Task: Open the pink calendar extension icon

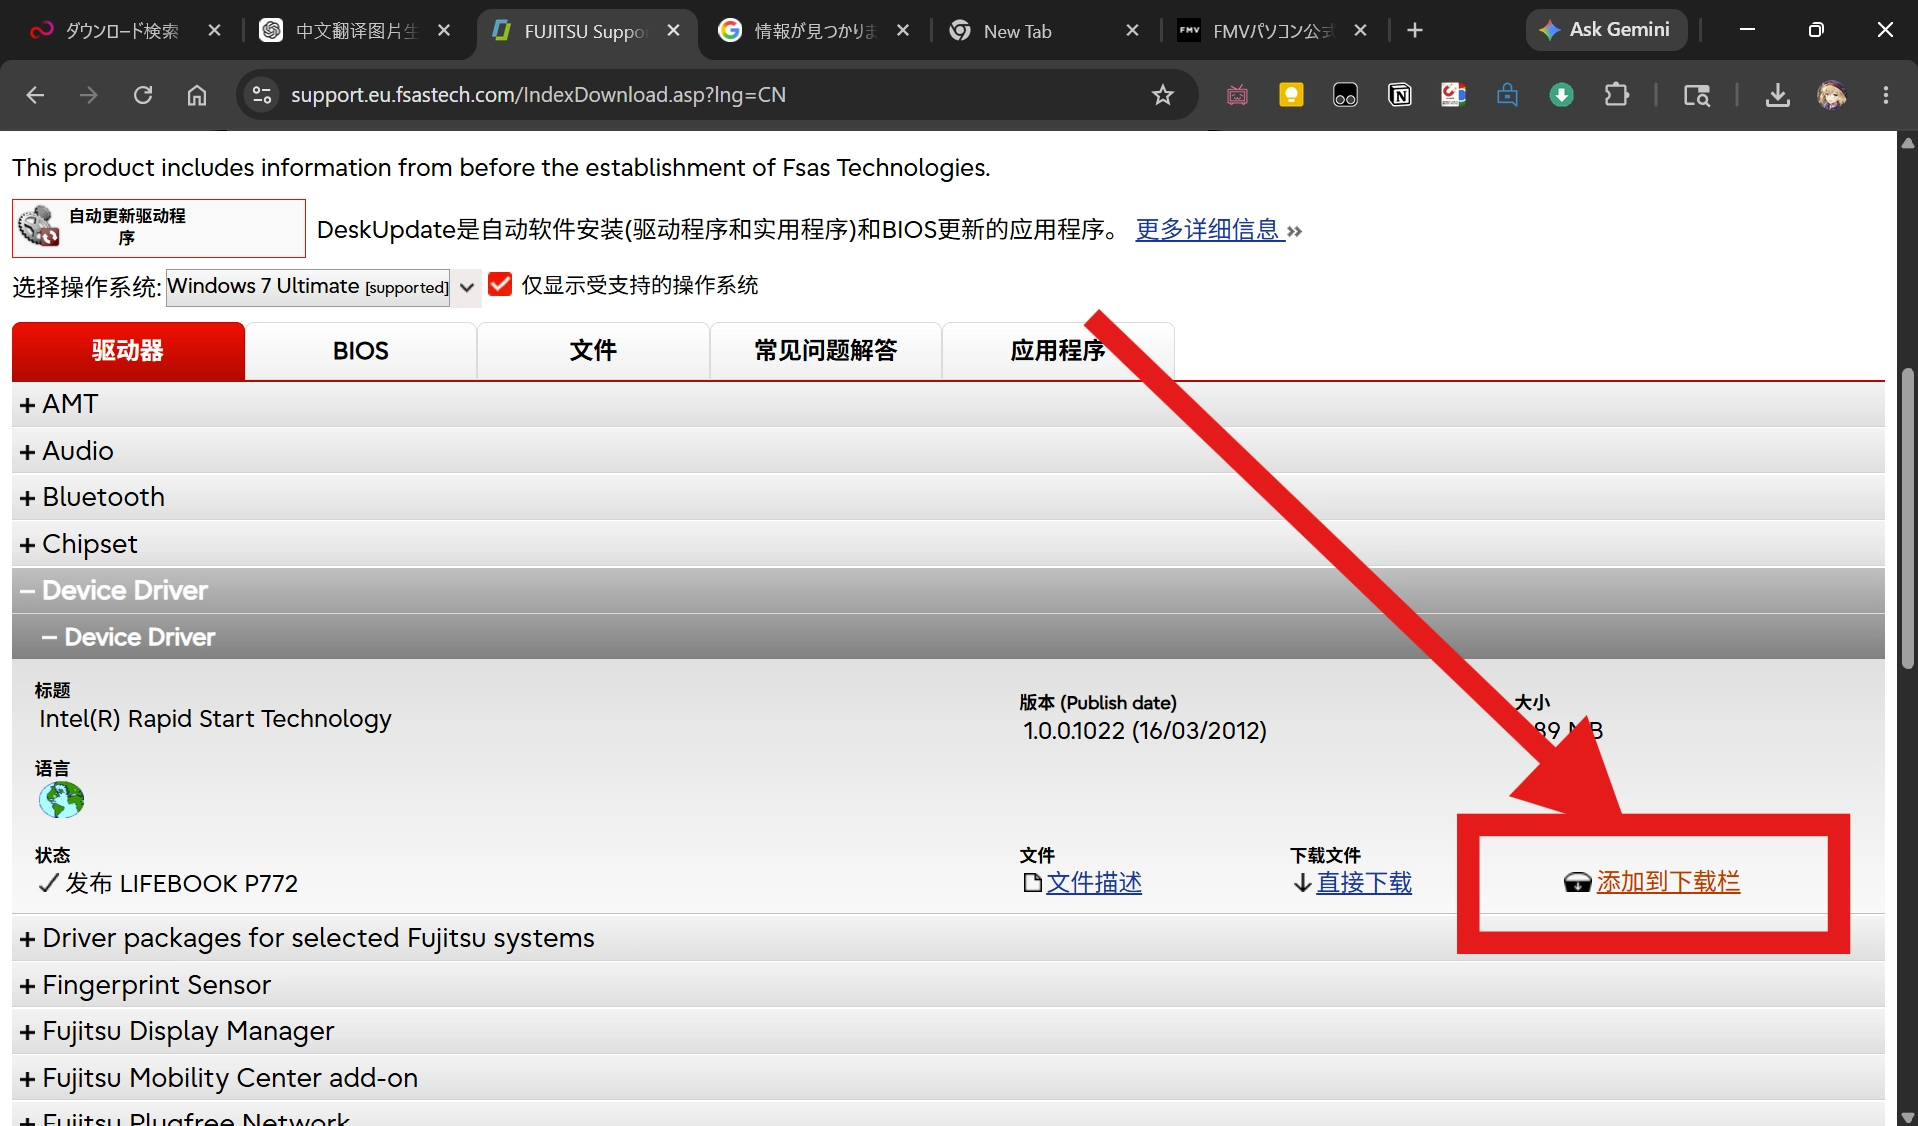Action: (x=1237, y=95)
